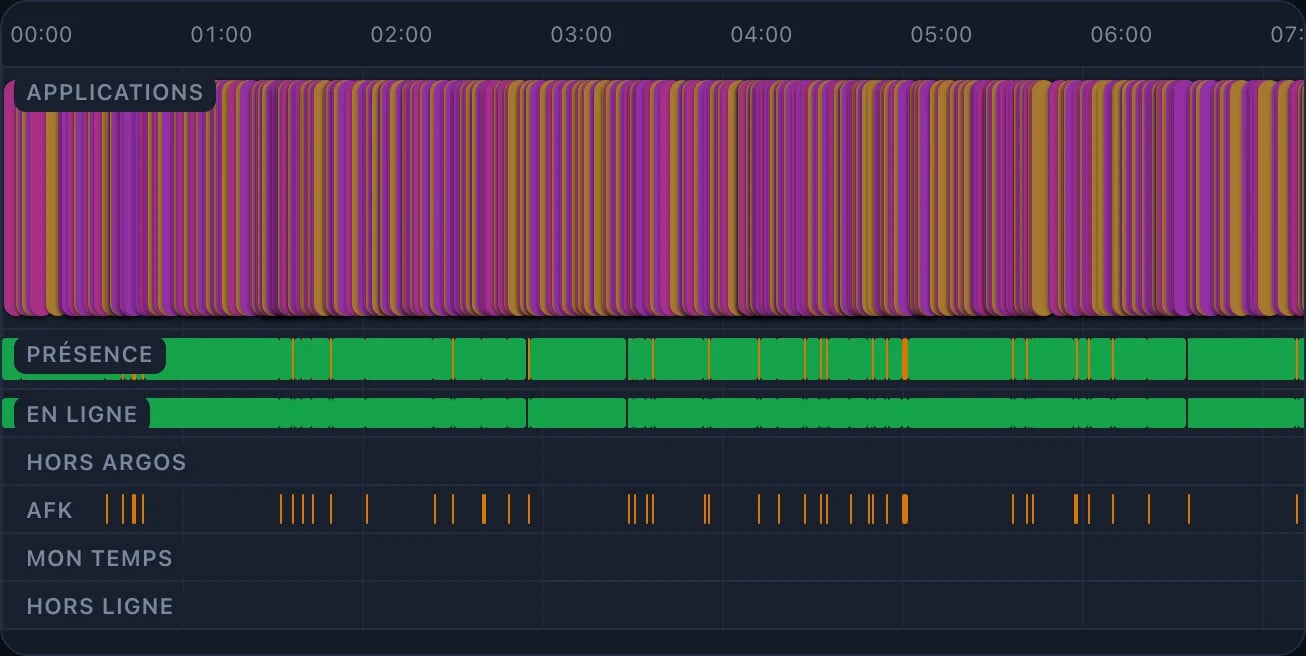Jump to the 03:00 time marker
The height and width of the screenshot is (656, 1306).
pyautogui.click(x=582, y=35)
